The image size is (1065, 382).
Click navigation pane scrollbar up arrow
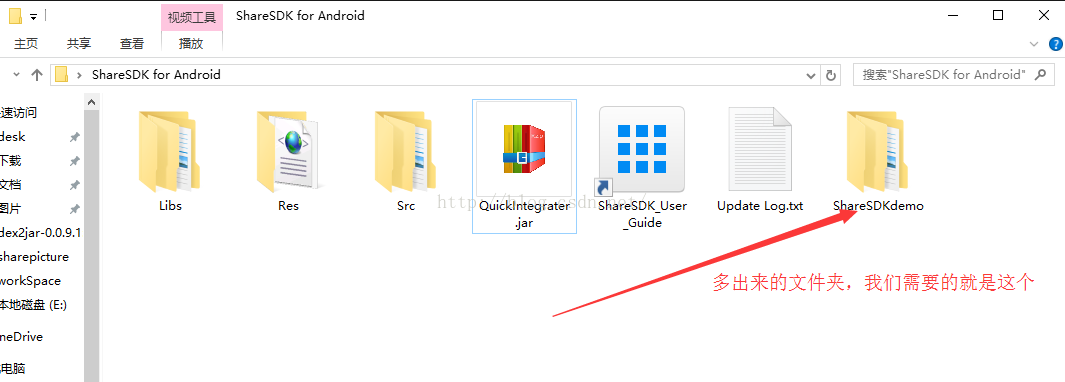[92, 102]
